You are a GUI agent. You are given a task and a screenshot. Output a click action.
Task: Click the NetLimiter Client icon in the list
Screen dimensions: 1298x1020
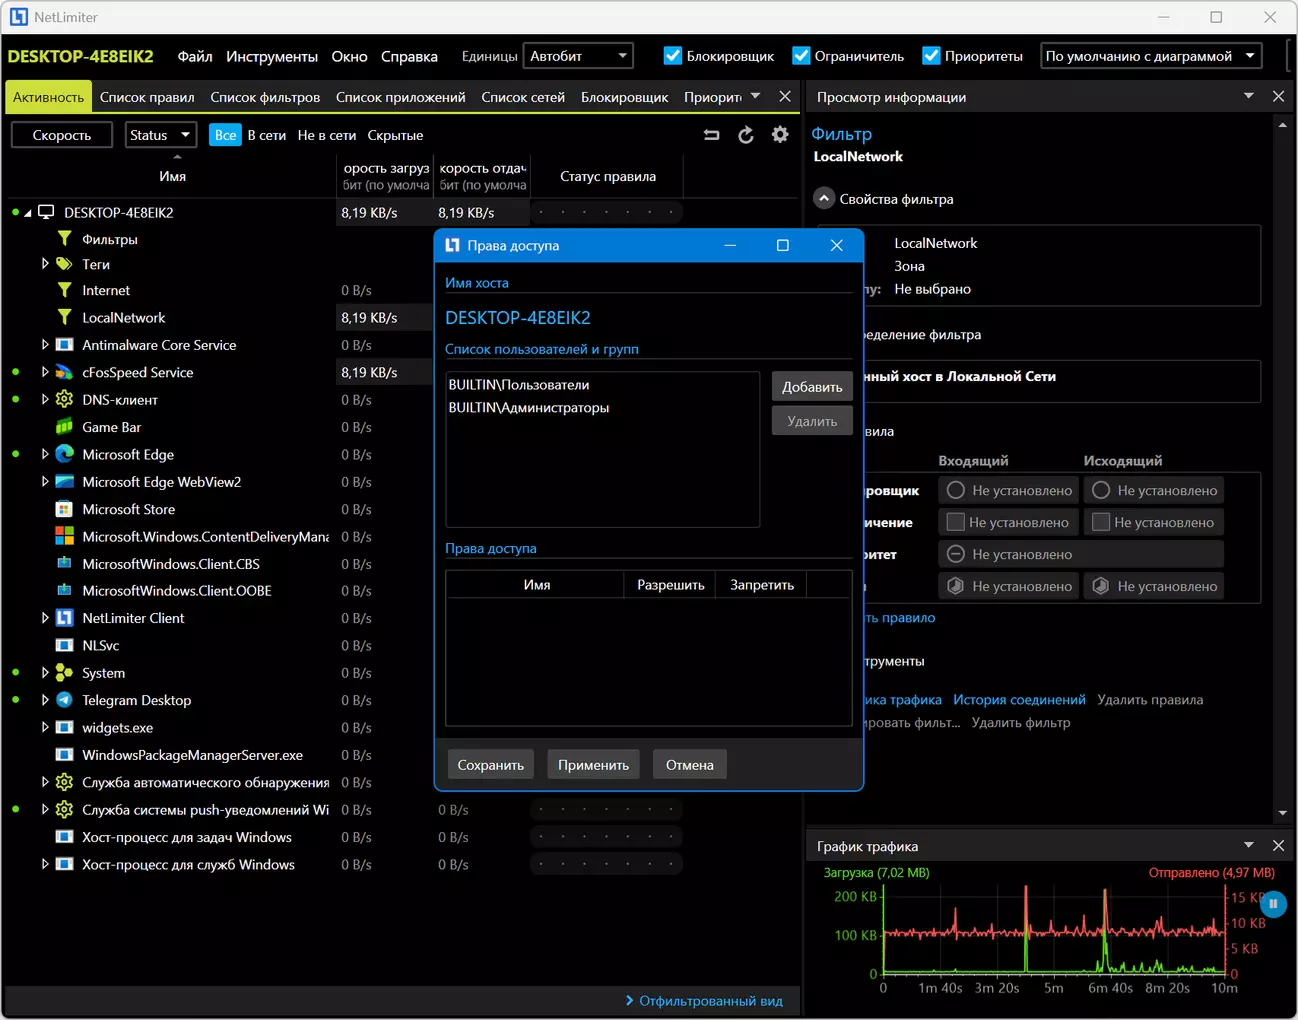[64, 618]
